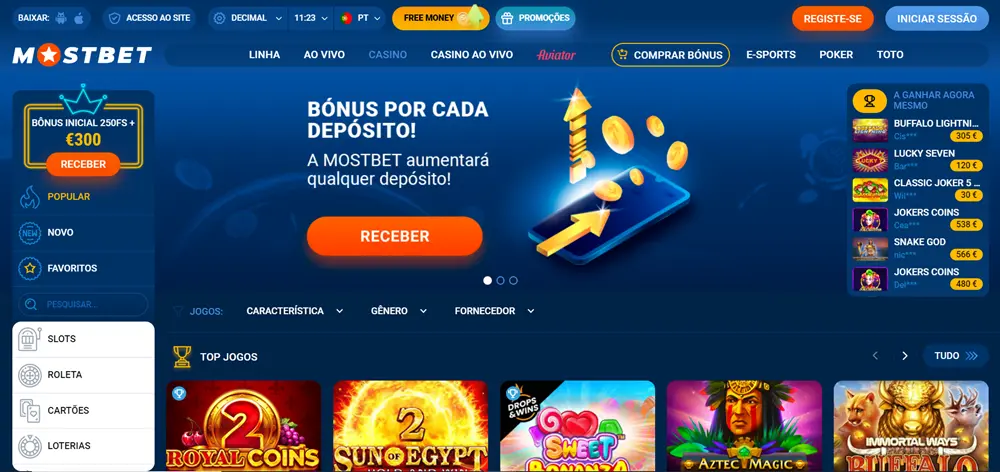The height and width of the screenshot is (472, 1000).
Task: Open the Slots category icon
Action: pyautogui.click(x=30, y=339)
